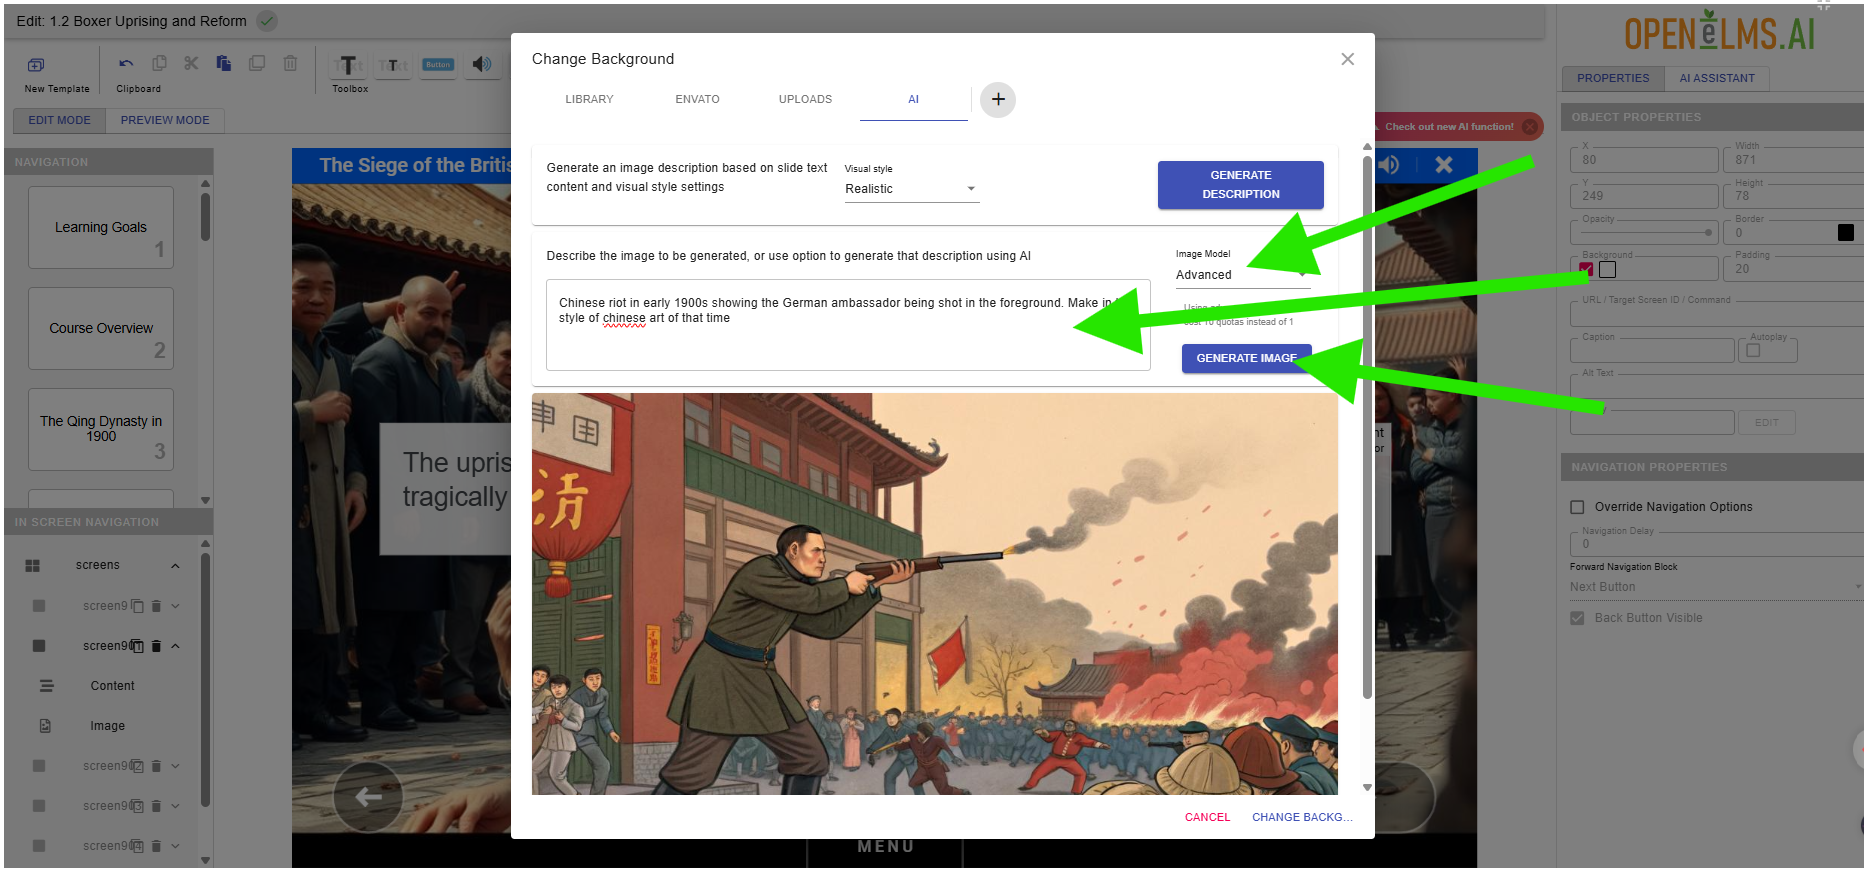The width and height of the screenshot is (1864, 871).
Task: Open the Visual style Realistic dropdown
Action: pos(911,189)
